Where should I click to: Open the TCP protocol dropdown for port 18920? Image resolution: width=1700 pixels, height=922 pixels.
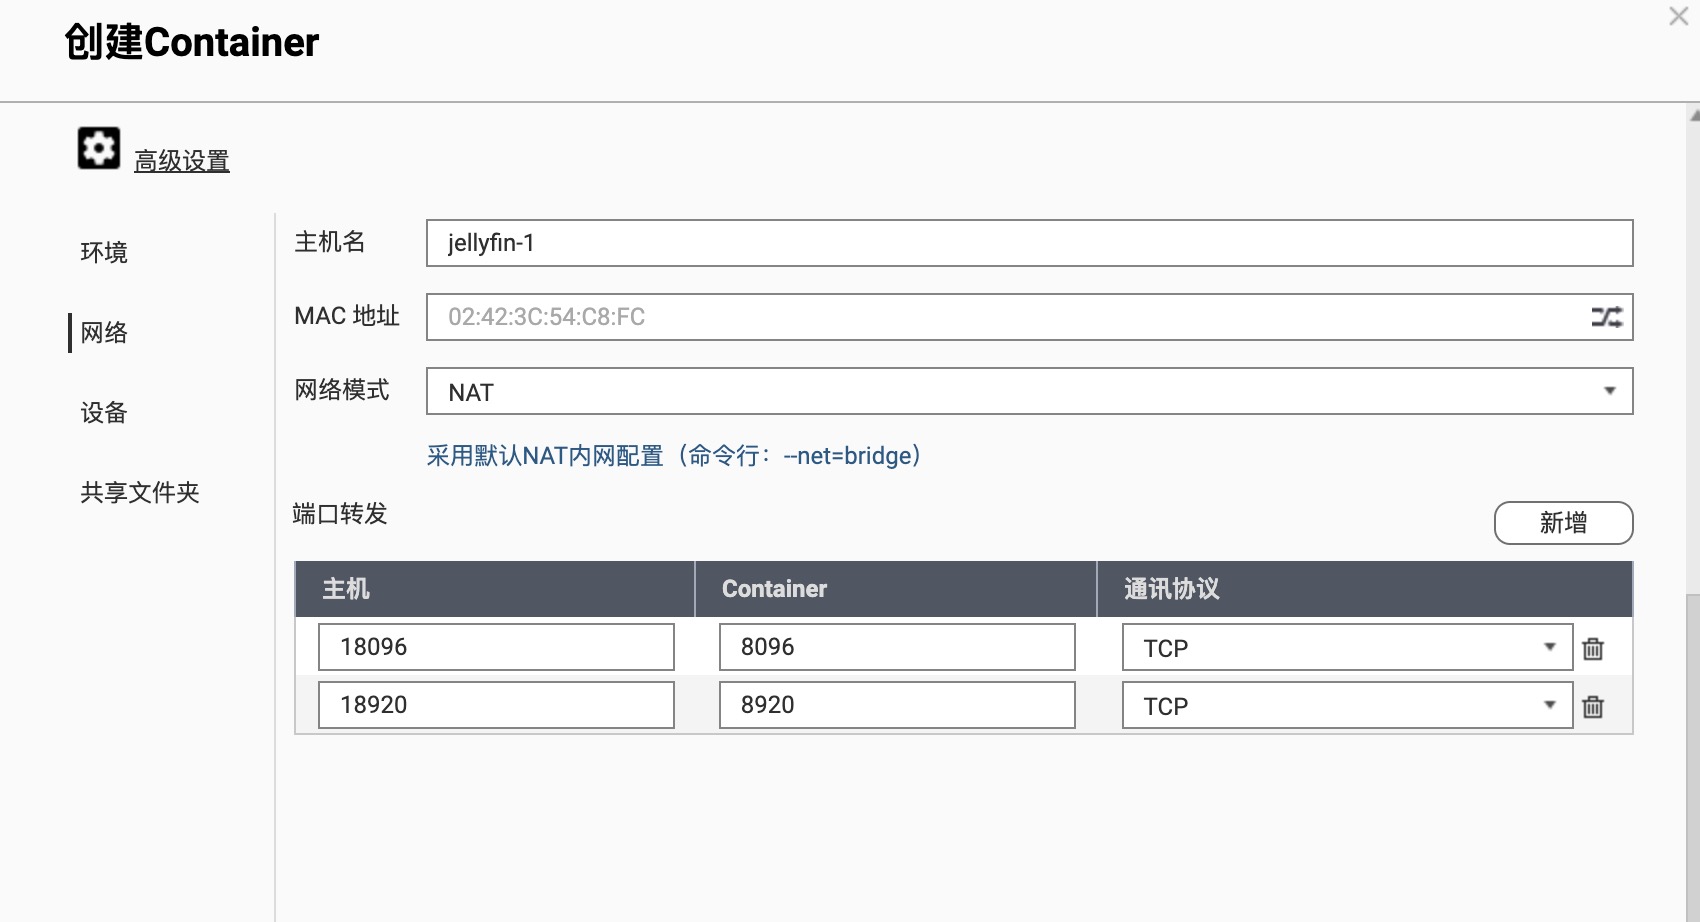pos(1346,706)
